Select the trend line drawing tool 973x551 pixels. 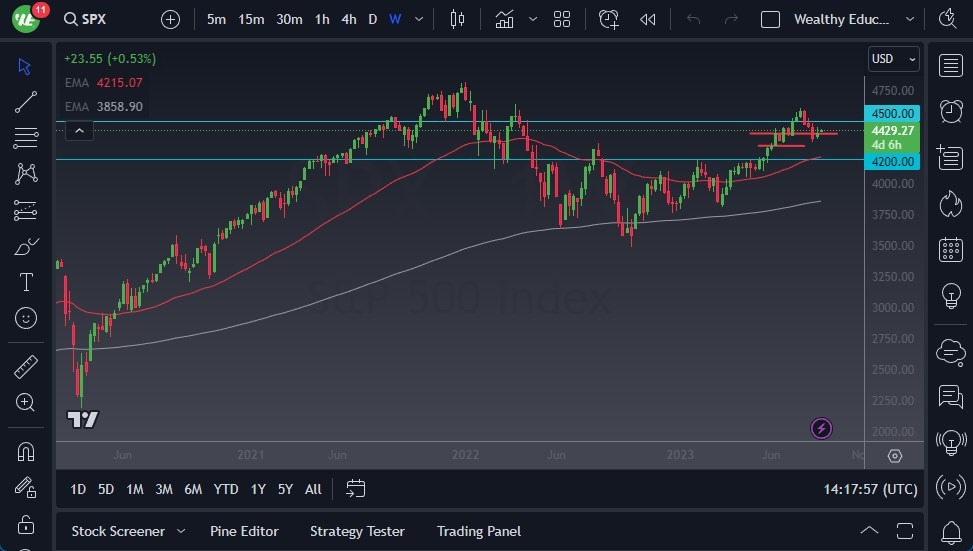pos(26,102)
